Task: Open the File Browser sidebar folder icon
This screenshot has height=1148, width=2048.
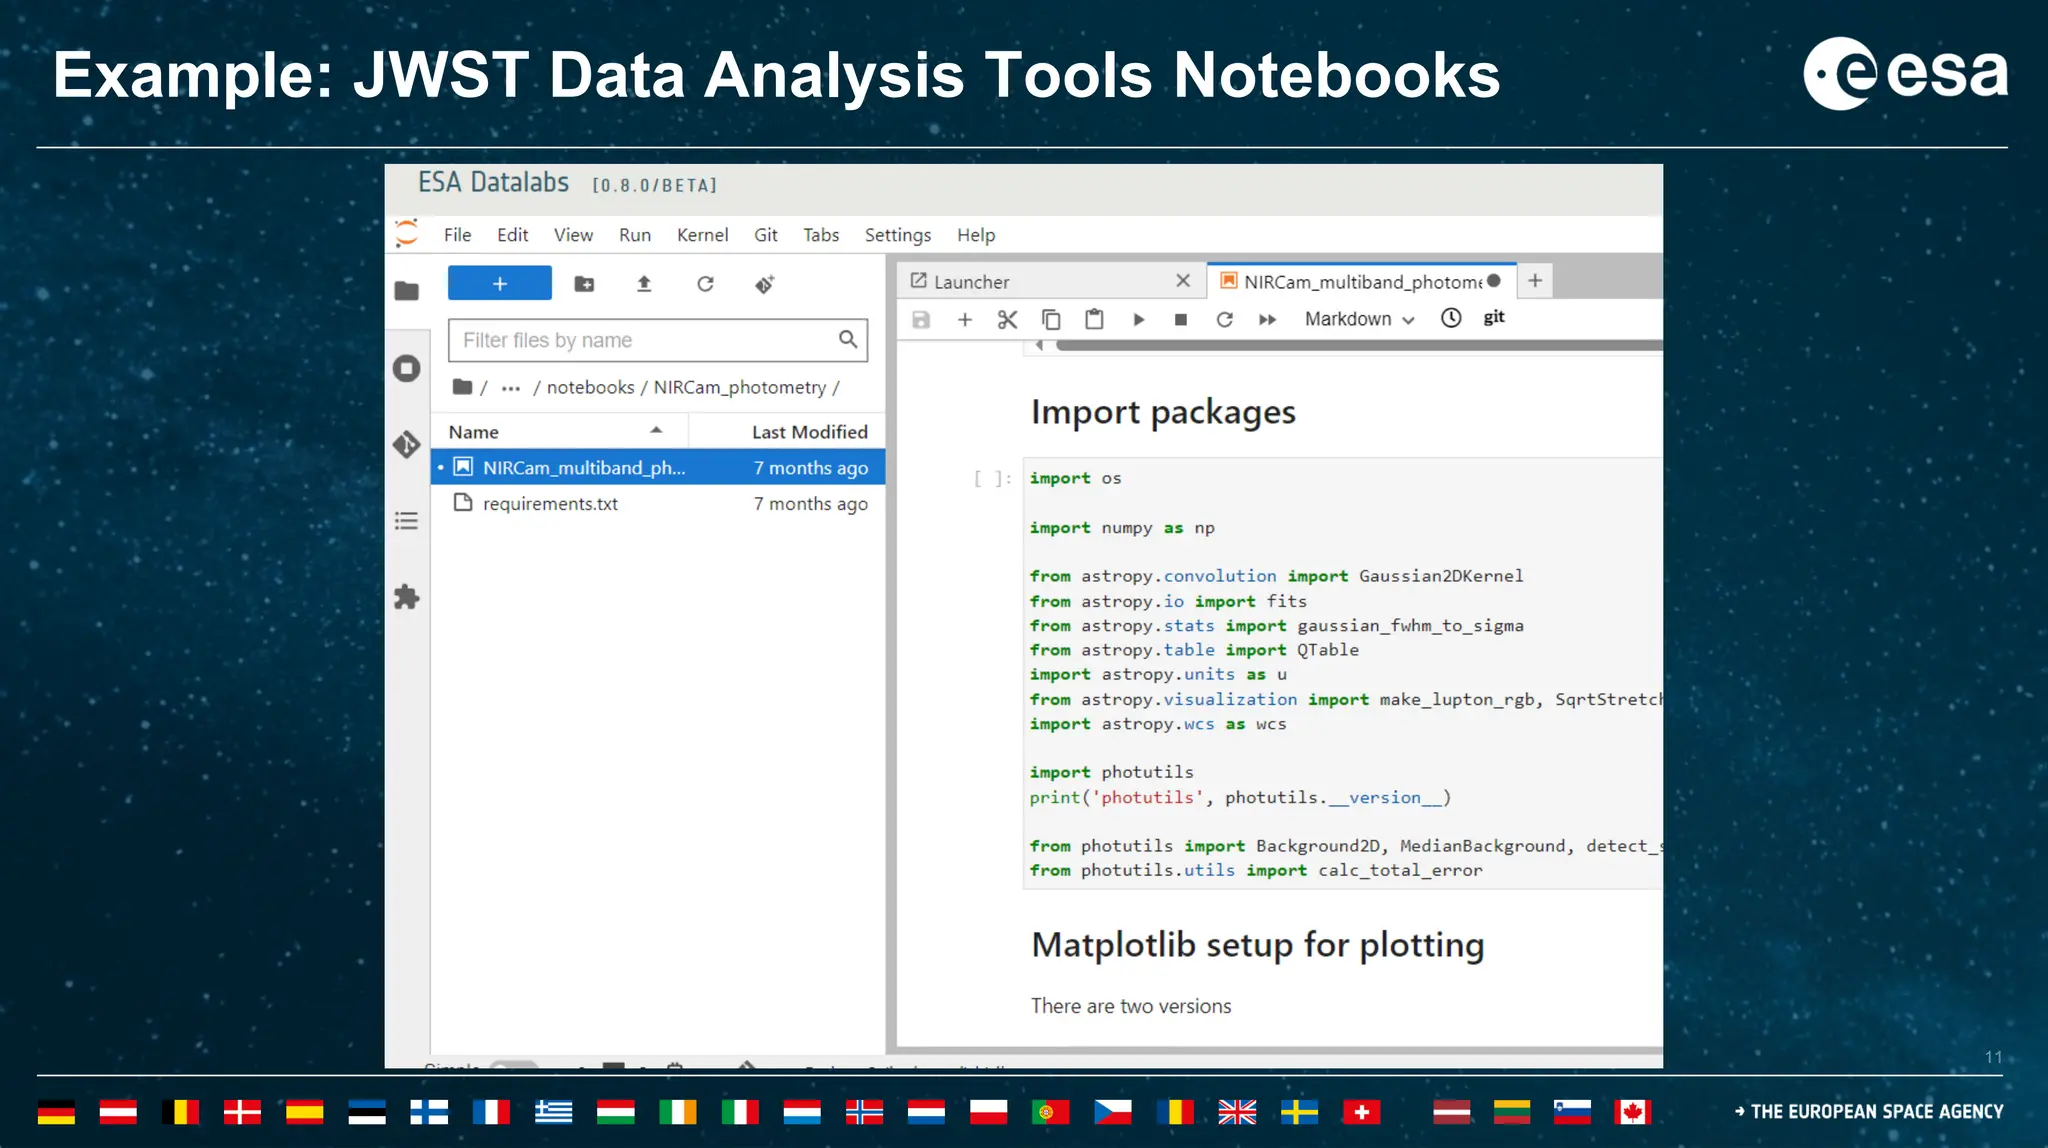Action: click(406, 291)
